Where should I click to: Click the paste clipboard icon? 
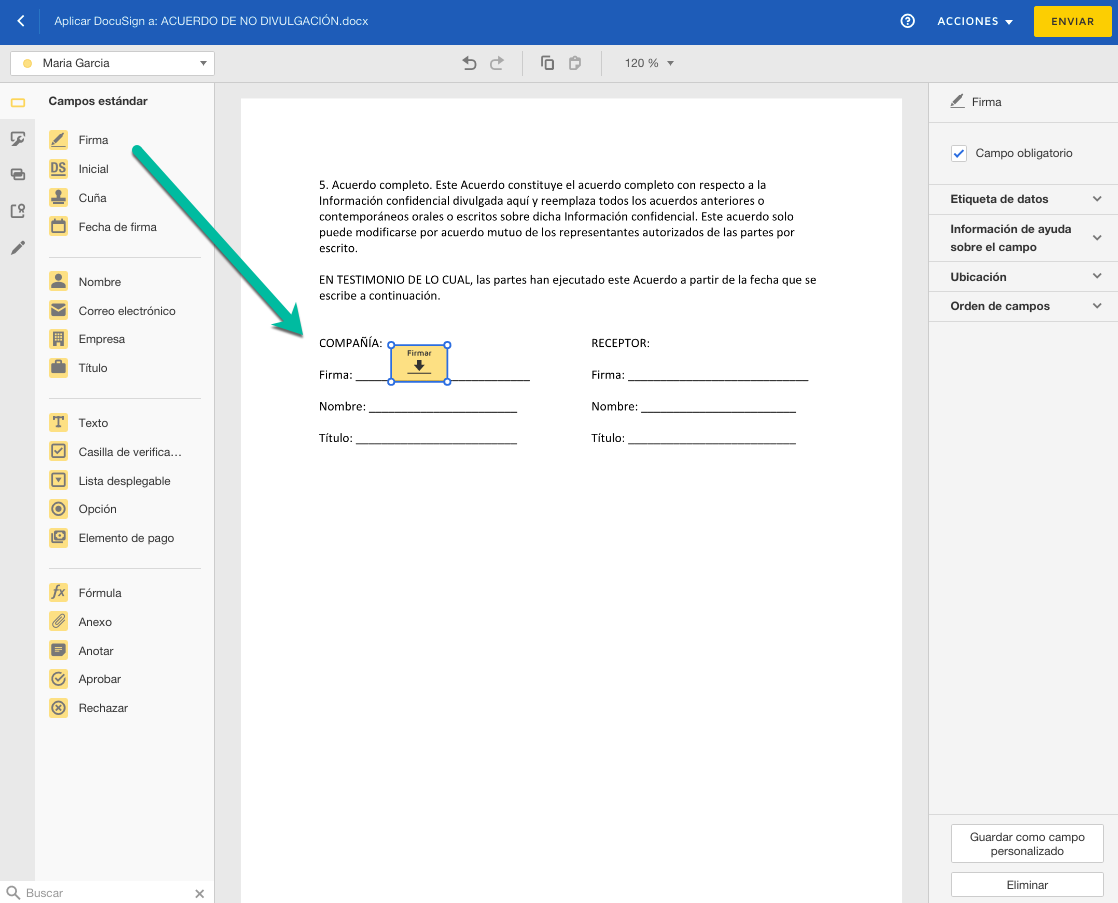[x=575, y=63]
